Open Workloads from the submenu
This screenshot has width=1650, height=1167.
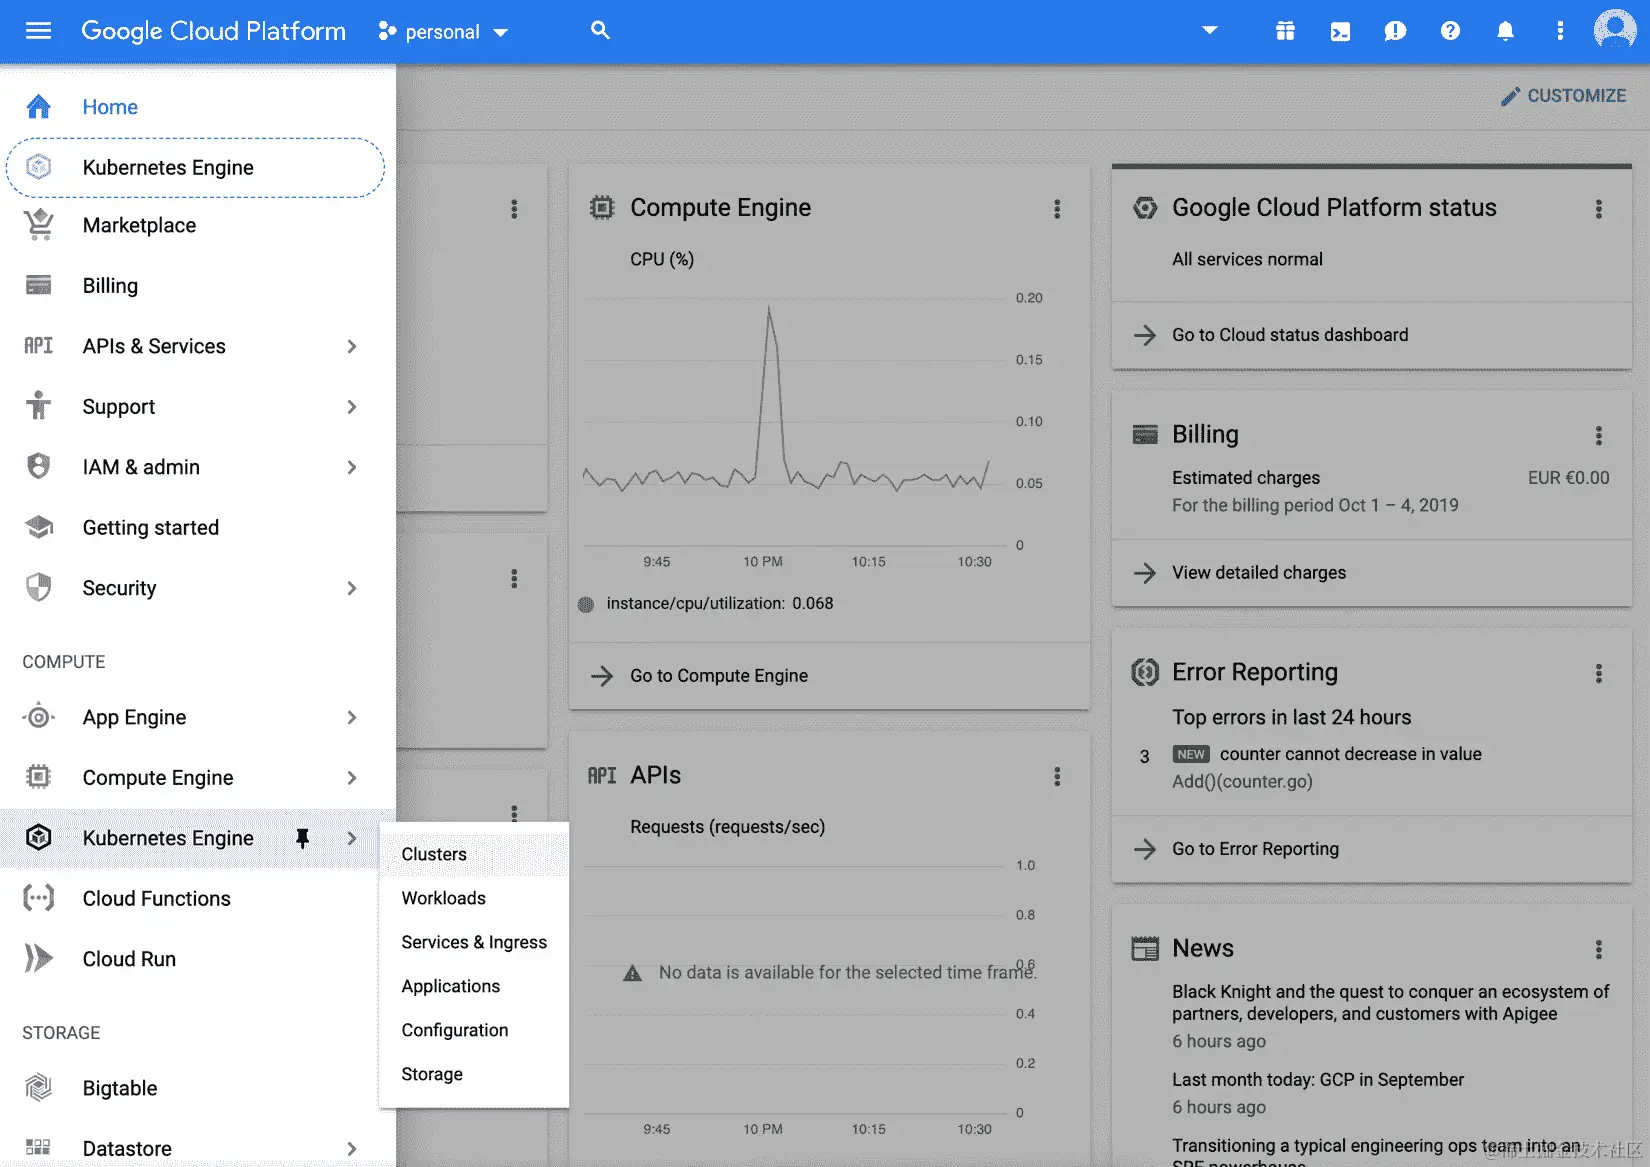443,898
